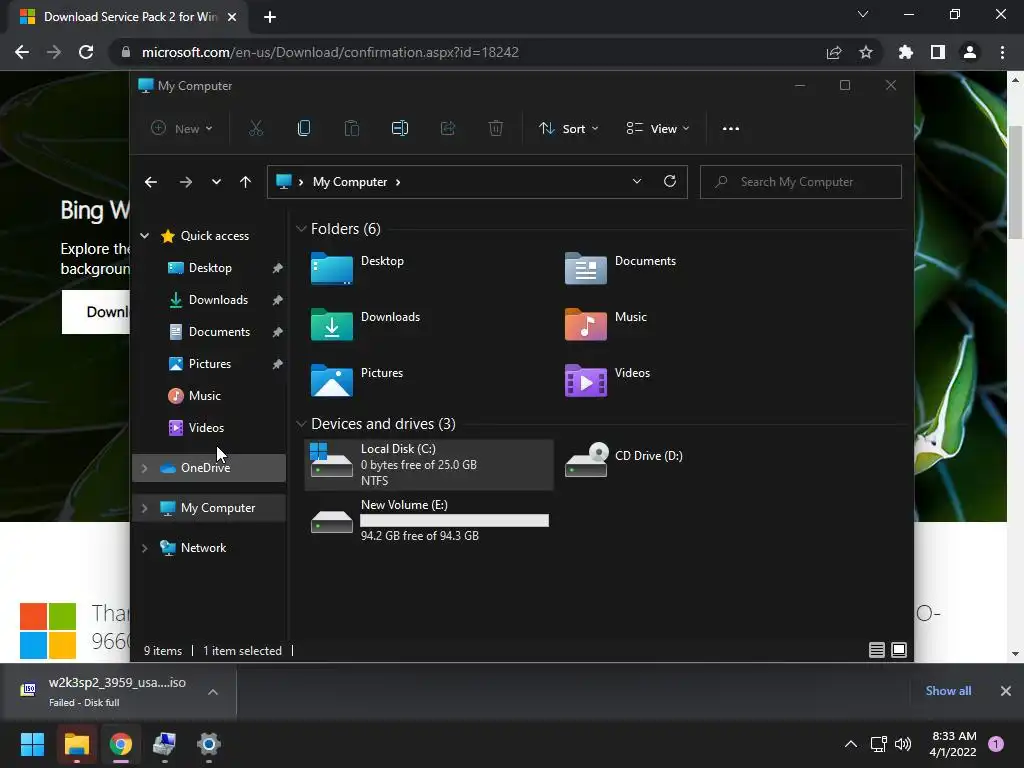Collapse the Devices and drives group
1024x768 pixels.
click(x=301, y=424)
